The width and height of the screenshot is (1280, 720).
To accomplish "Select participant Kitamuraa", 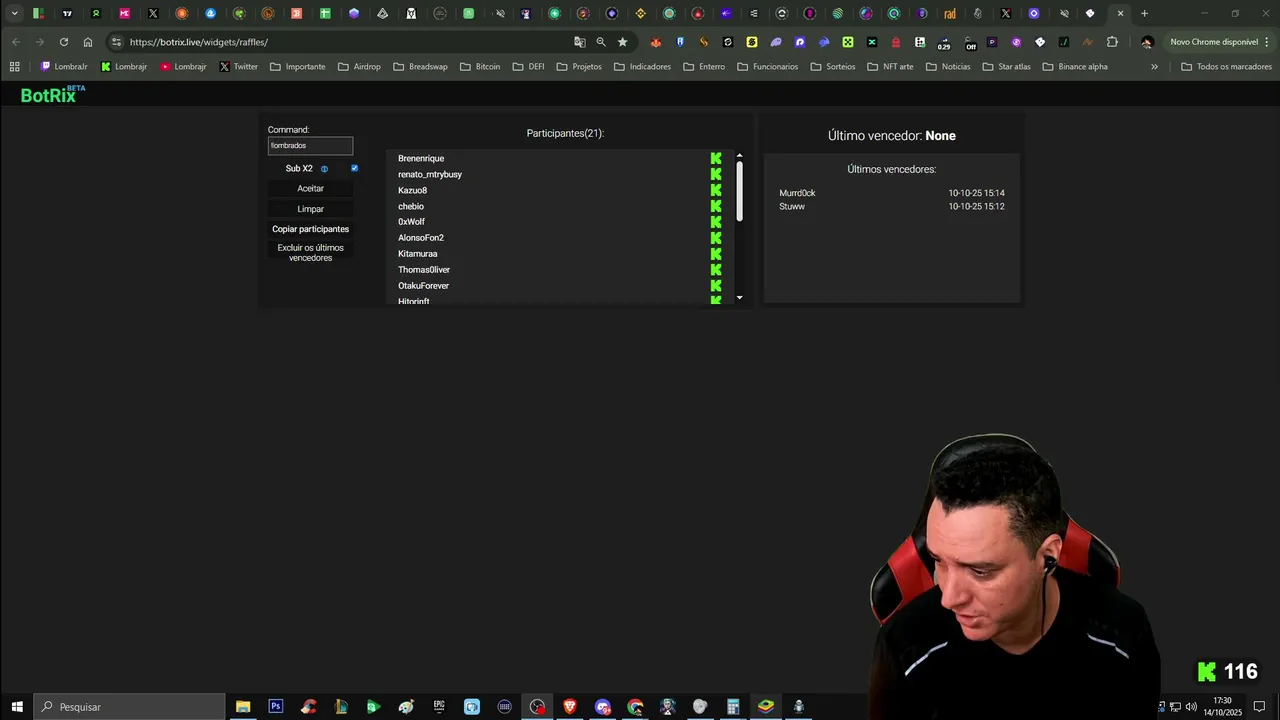I will pyautogui.click(x=418, y=254).
